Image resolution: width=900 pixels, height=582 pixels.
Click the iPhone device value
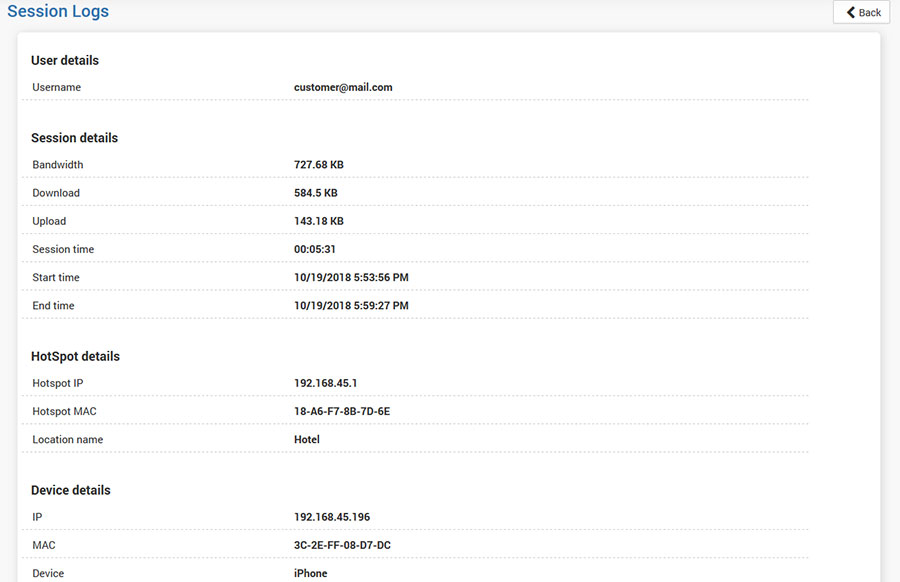(311, 573)
